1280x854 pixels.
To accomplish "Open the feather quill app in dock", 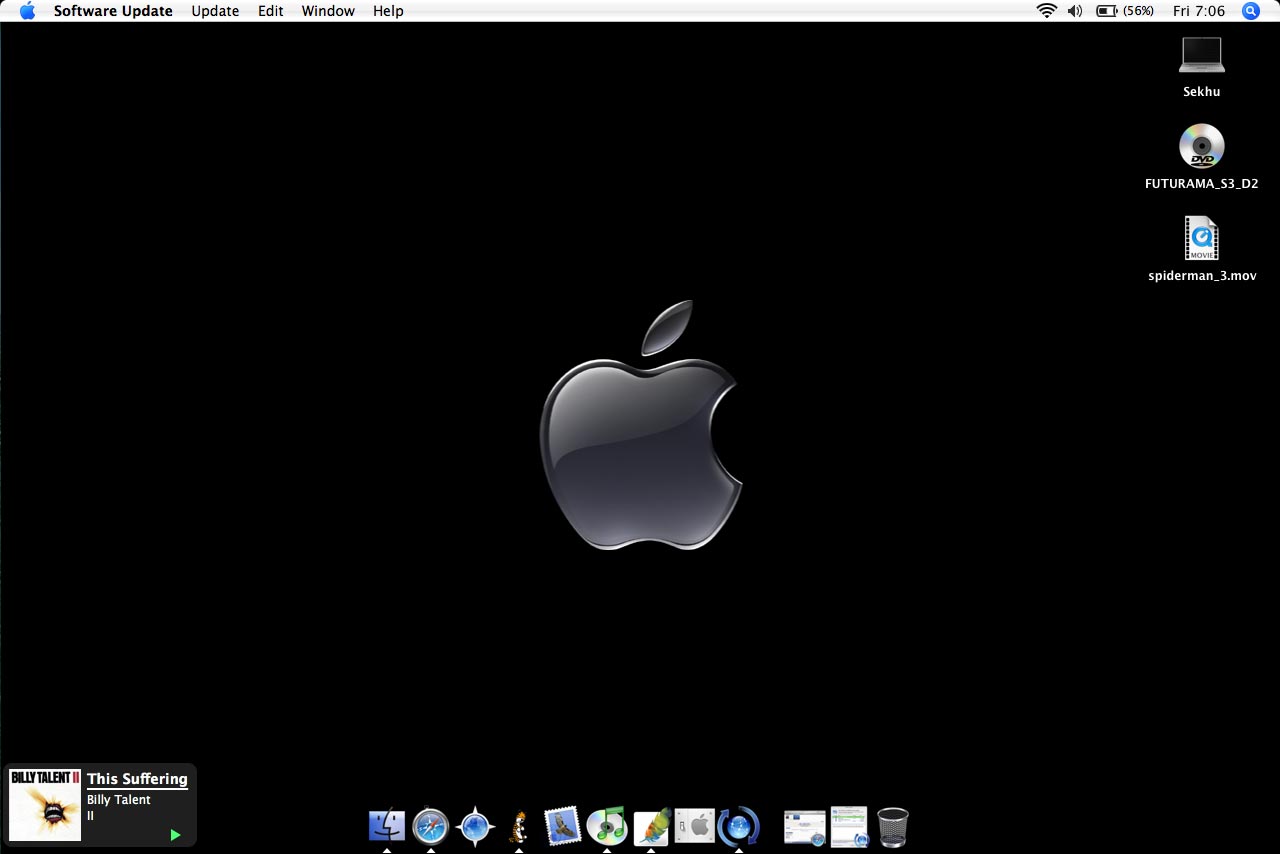I will (x=651, y=826).
